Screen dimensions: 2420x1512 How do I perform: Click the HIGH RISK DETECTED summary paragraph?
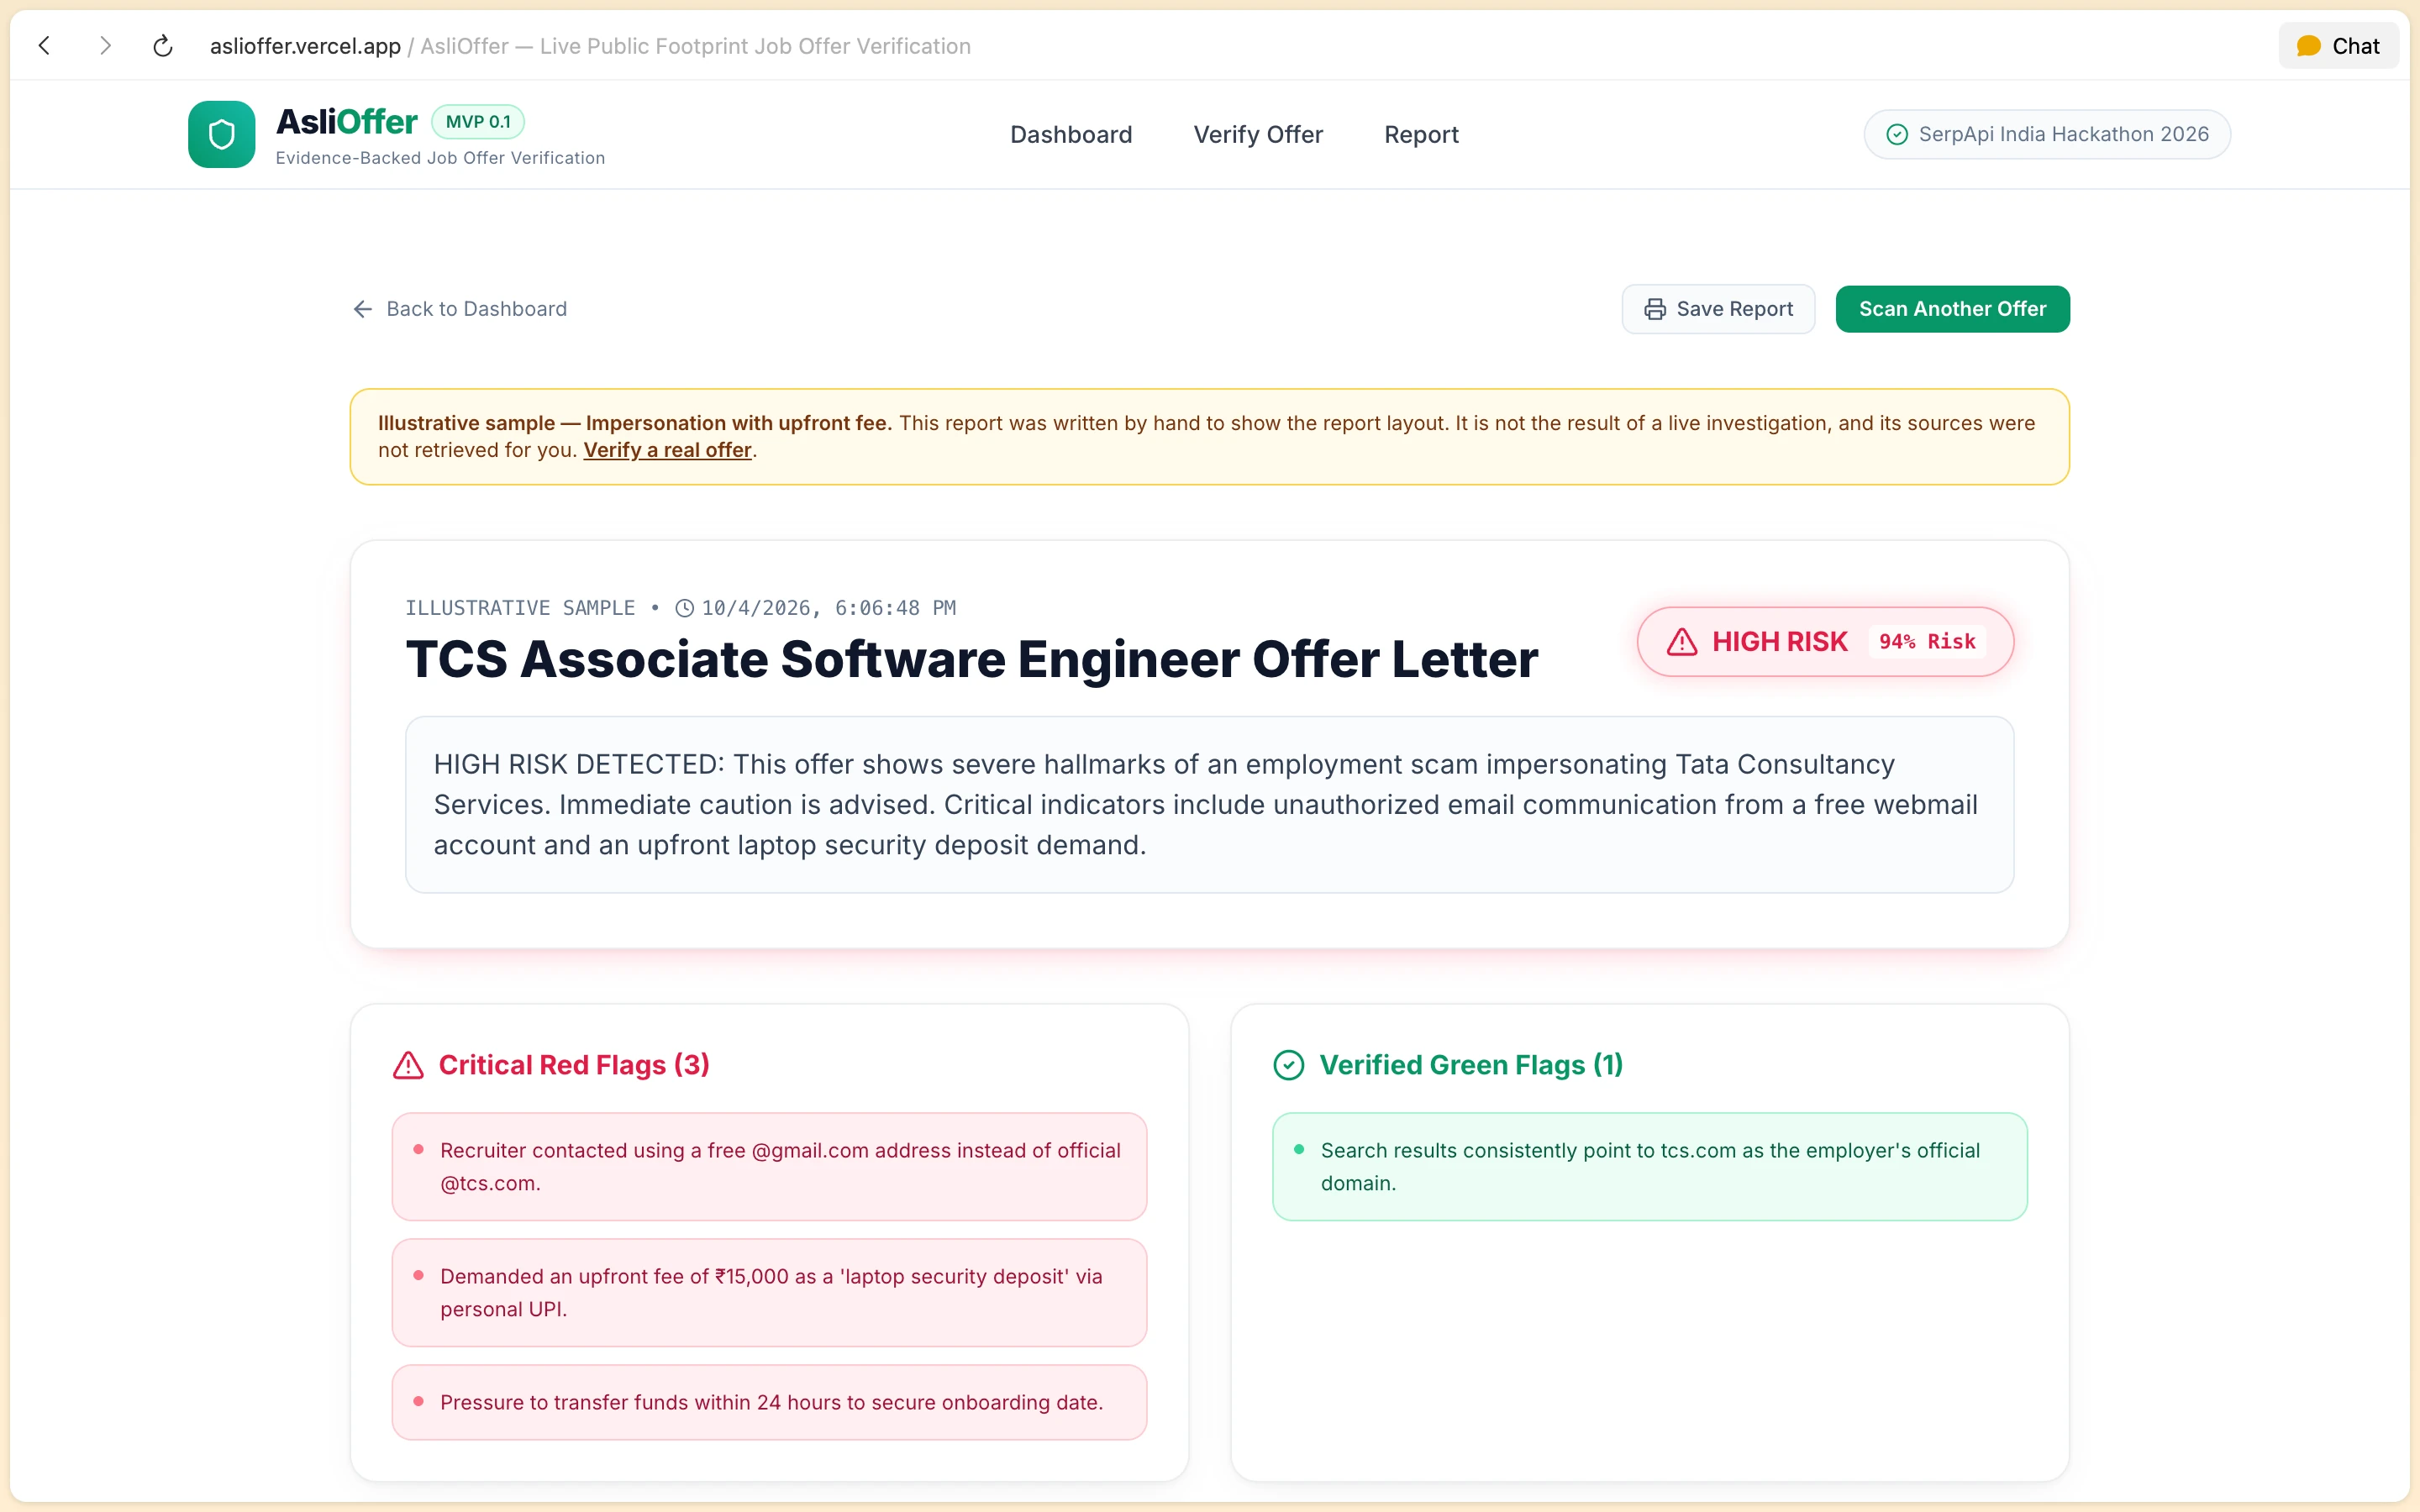coord(1209,804)
